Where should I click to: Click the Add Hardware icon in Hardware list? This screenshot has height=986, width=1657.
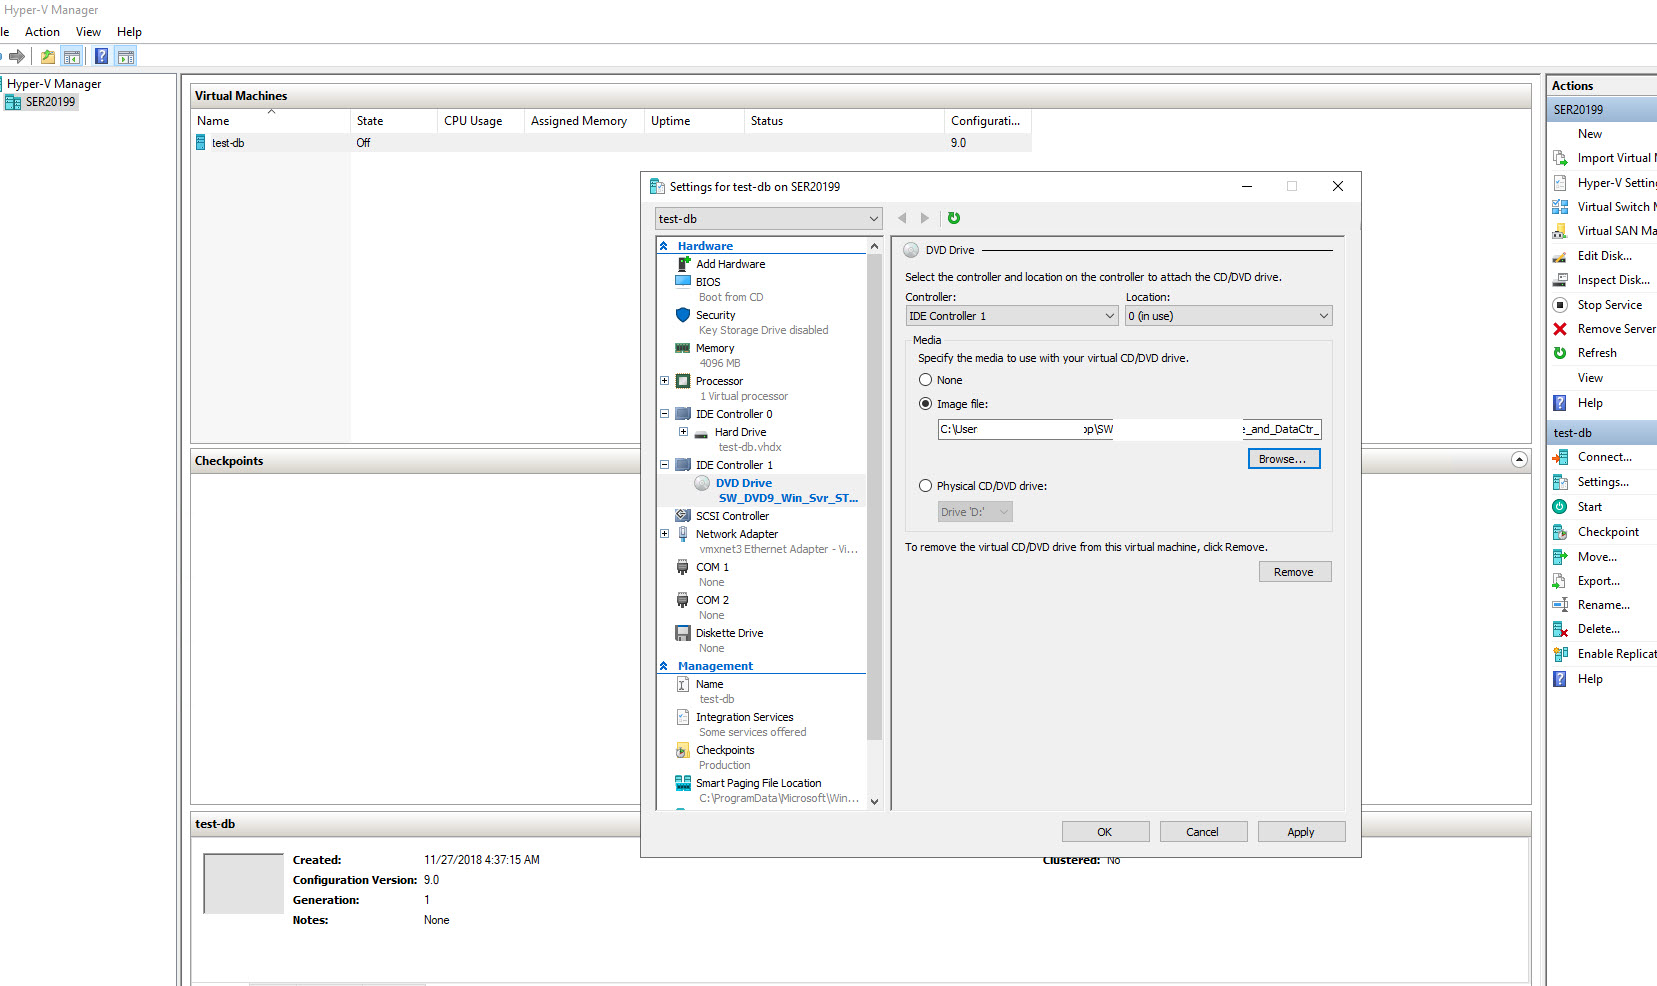coord(684,264)
